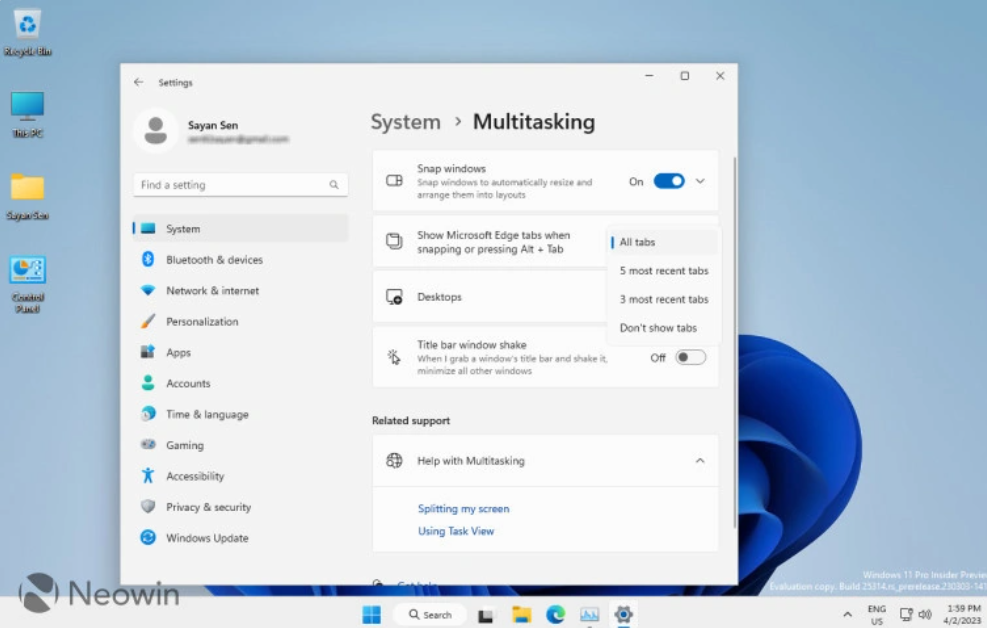The width and height of the screenshot is (987, 628).
Task: Choose All tabs in the dropdown list
Action: pyautogui.click(x=663, y=242)
